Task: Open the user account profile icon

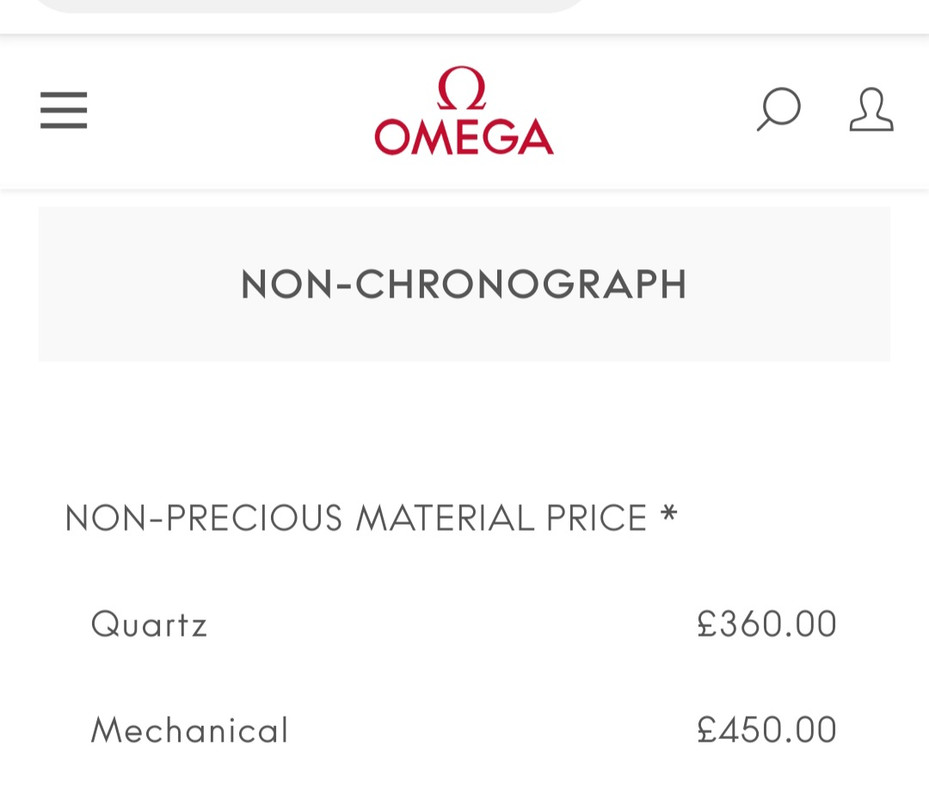Action: tap(871, 110)
